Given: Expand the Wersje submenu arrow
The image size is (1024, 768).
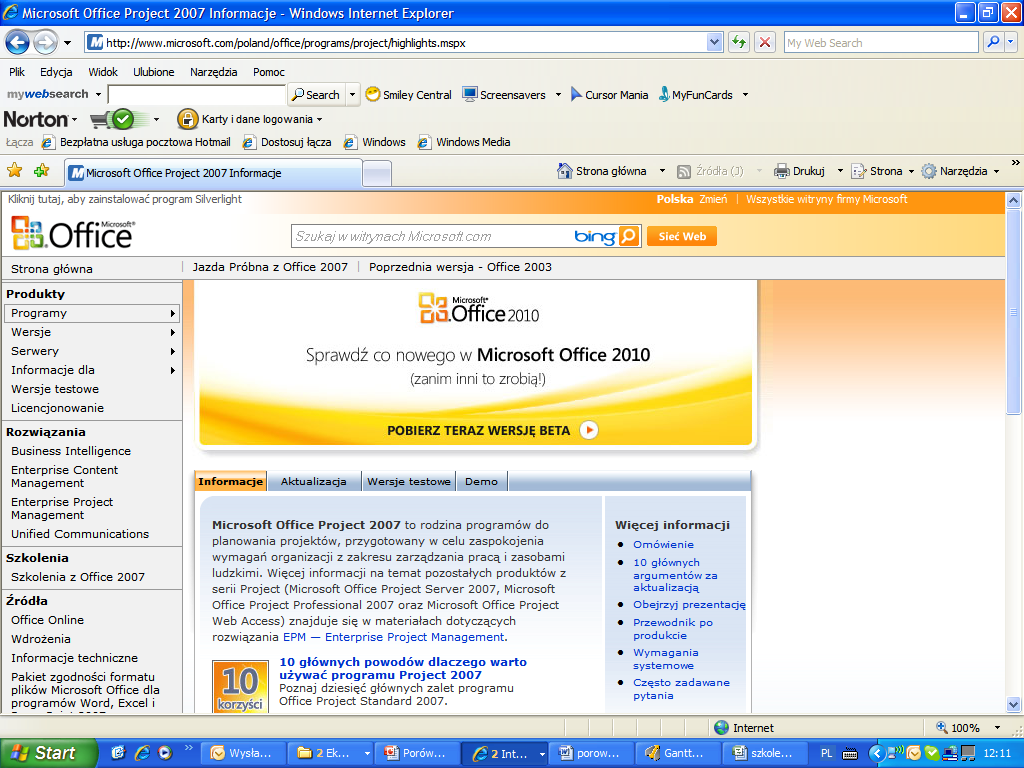Looking at the screenshot, I should click(172, 332).
